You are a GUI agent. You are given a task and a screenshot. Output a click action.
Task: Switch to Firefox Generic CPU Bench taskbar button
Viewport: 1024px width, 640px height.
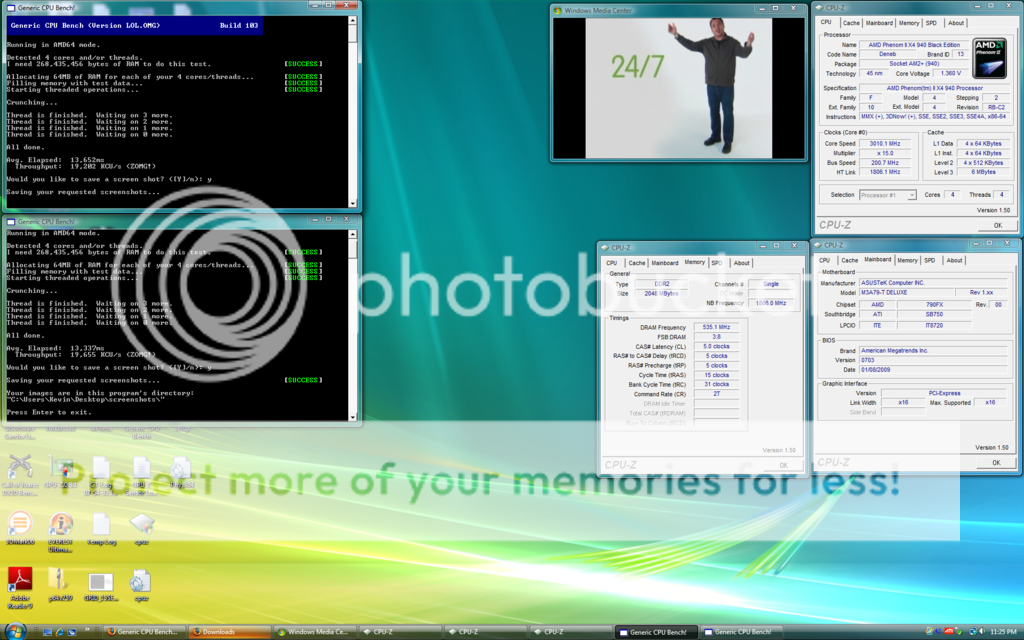[144, 632]
